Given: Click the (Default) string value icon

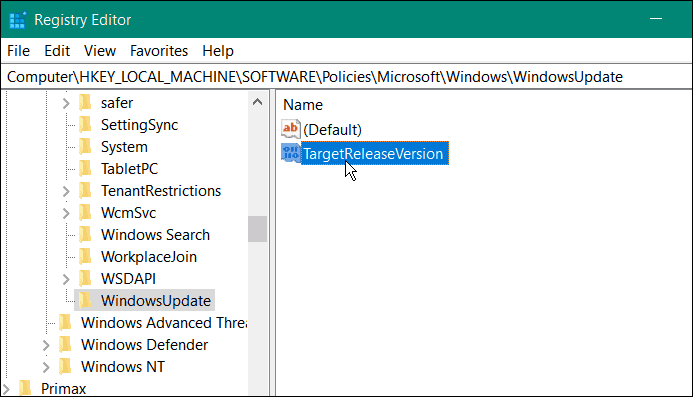Looking at the screenshot, I should 291,129.
